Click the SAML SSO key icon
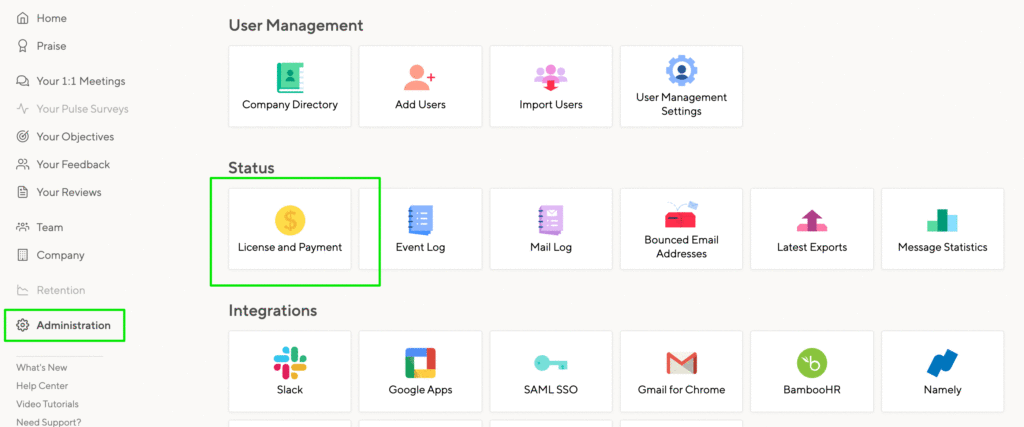 coord(551,363)
